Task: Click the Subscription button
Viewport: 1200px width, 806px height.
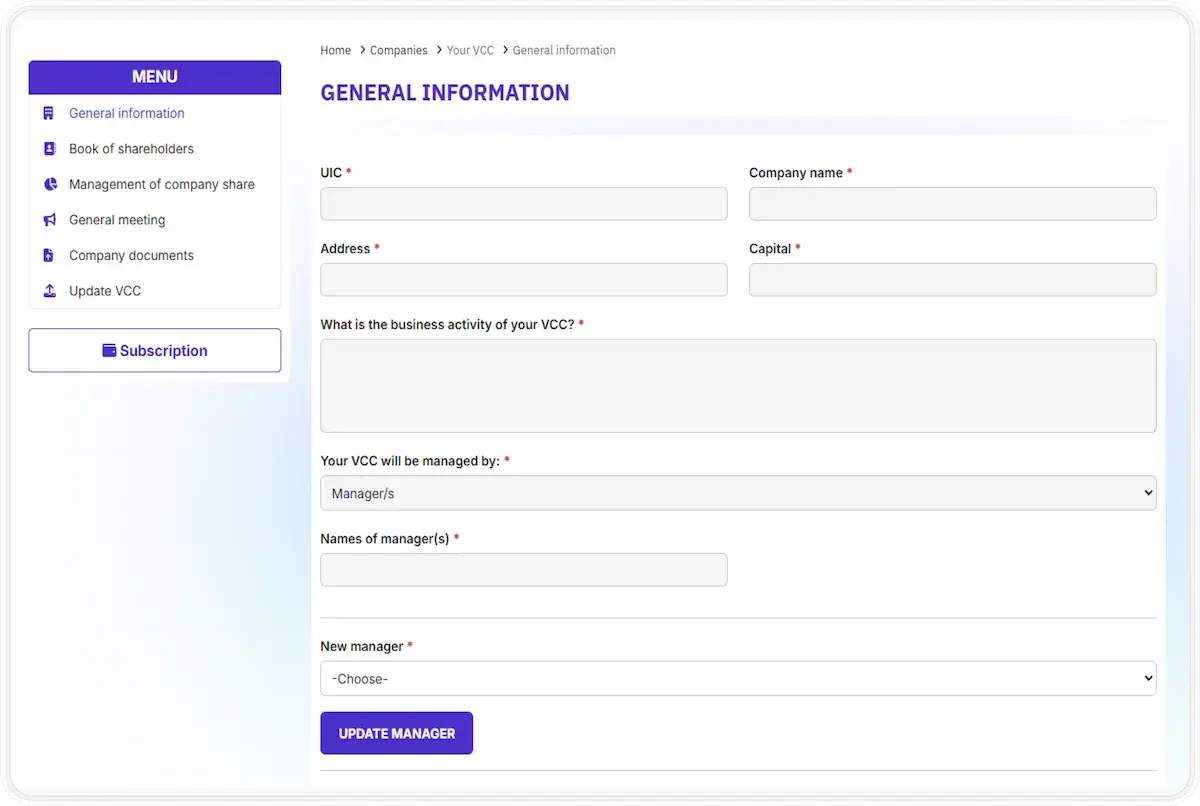Action: (155, 350)
